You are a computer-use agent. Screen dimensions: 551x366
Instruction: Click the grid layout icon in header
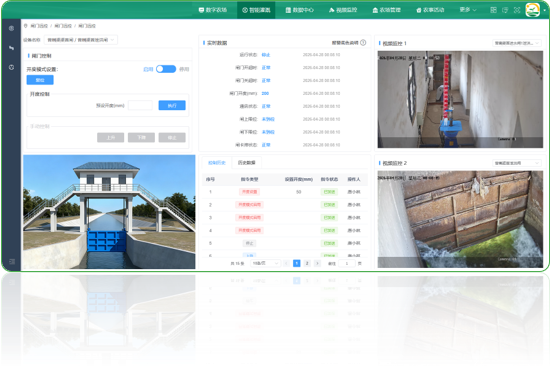pos(493,10)
